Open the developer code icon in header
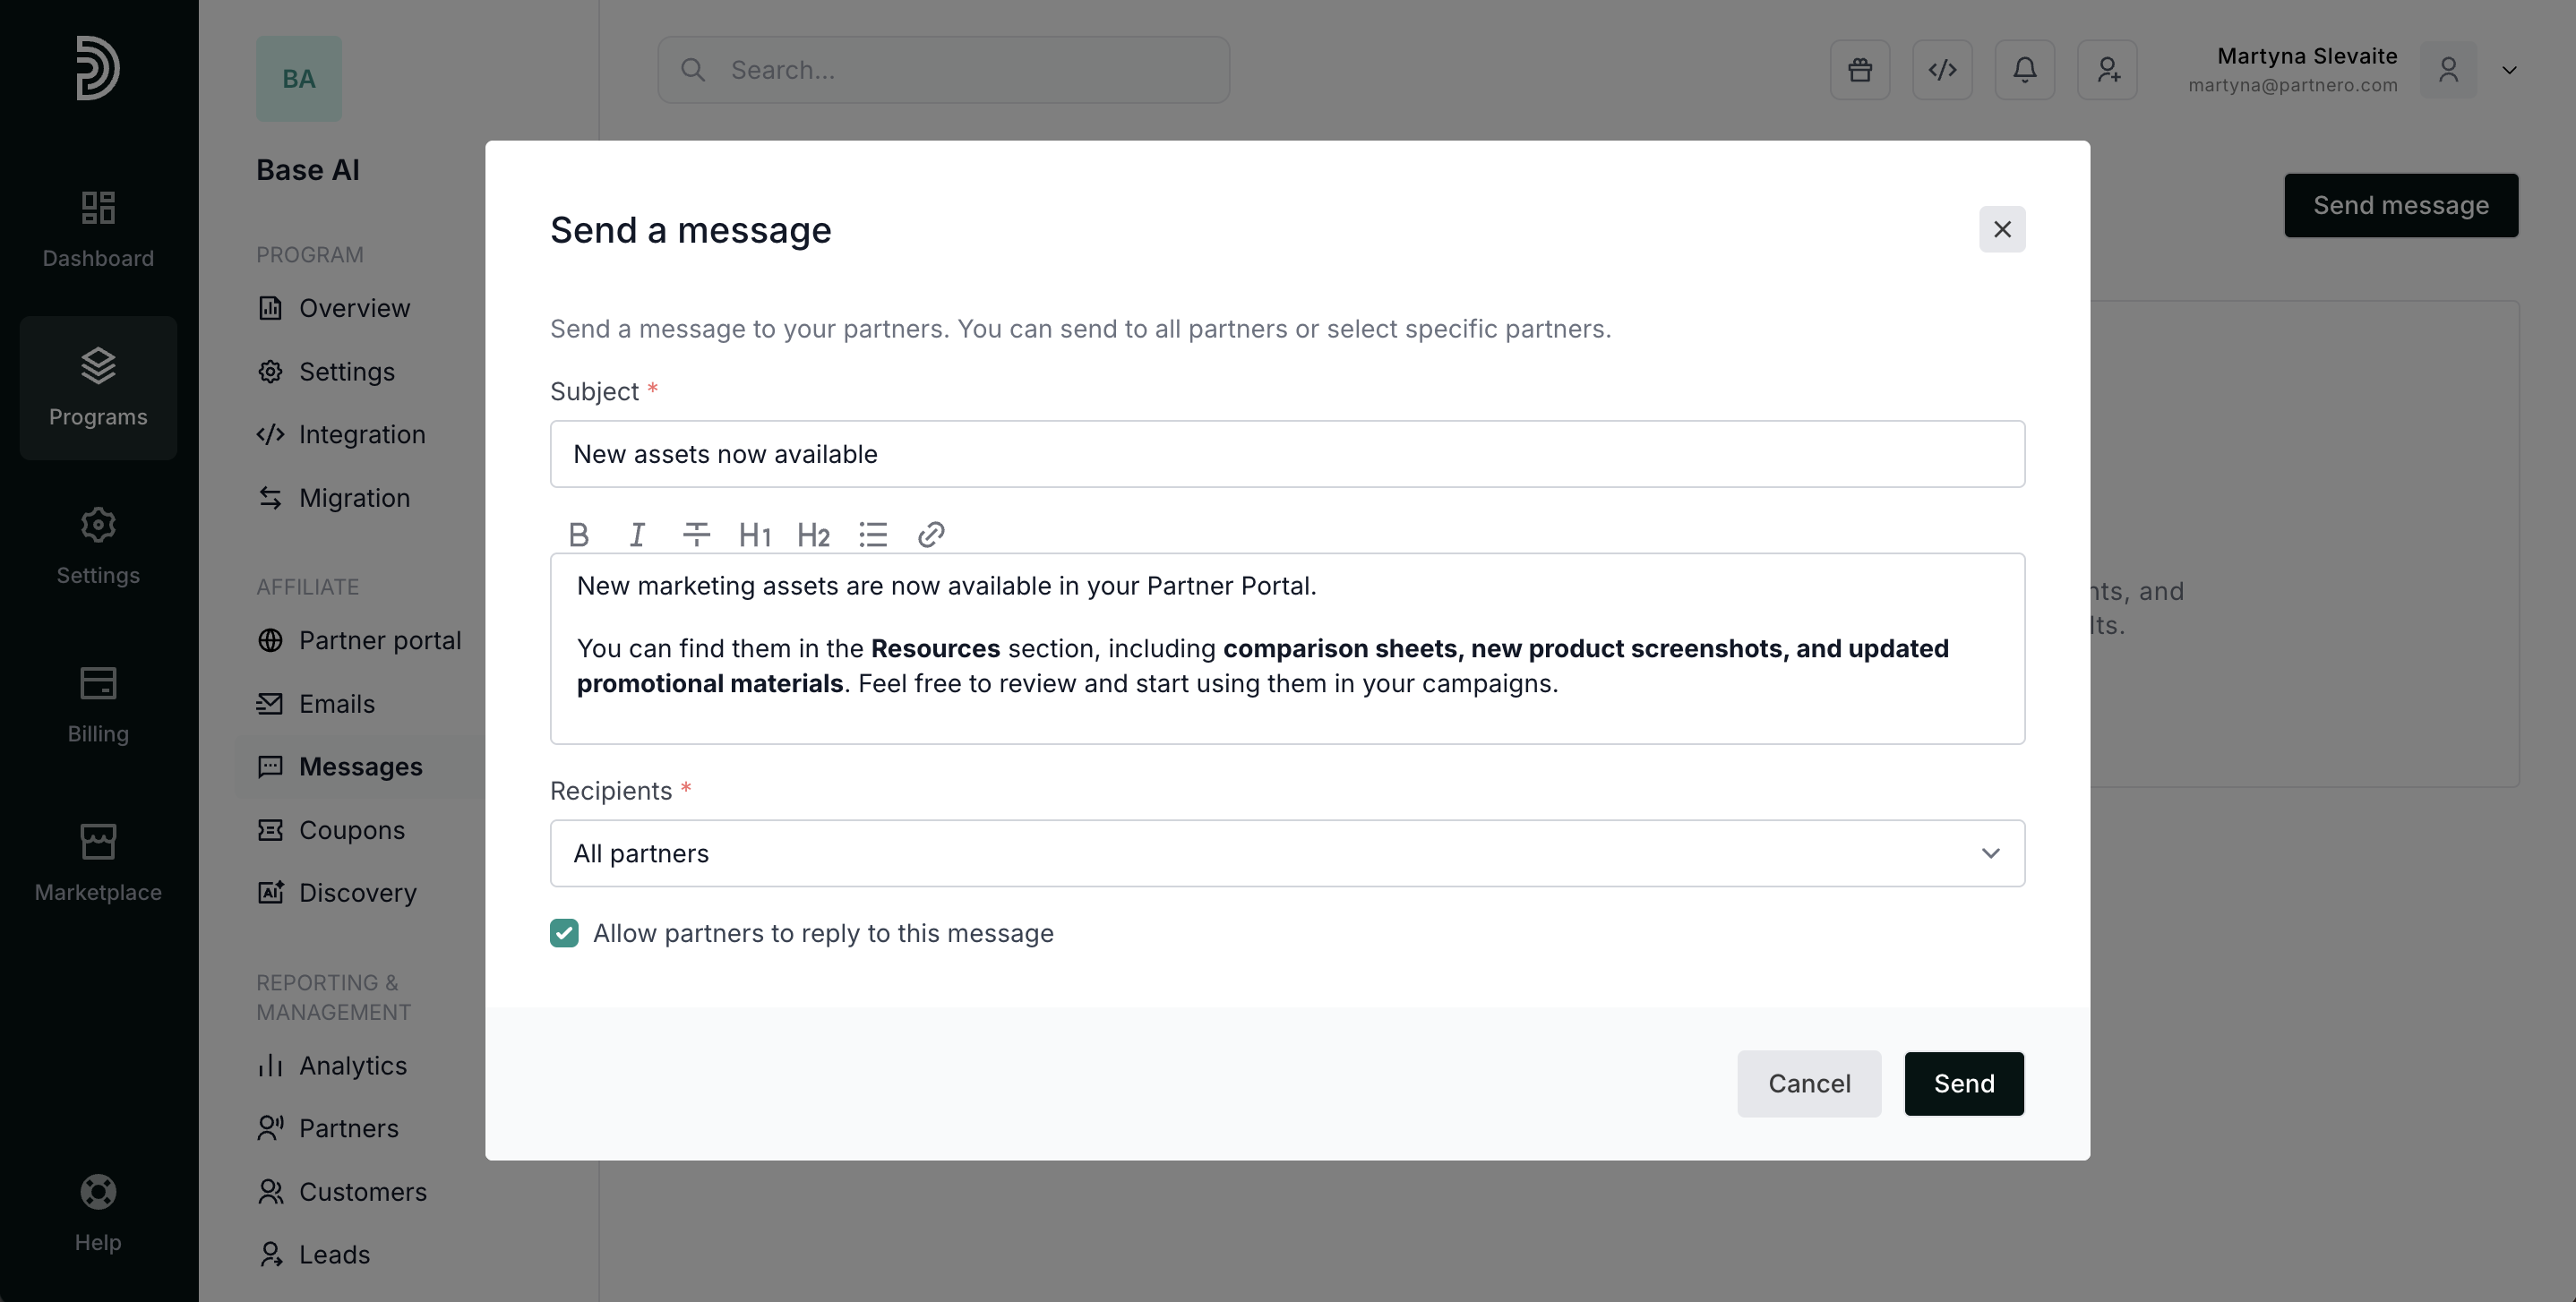Image resolution: width=2576 pixels, height=1302 pixels. pos(1942,70)
